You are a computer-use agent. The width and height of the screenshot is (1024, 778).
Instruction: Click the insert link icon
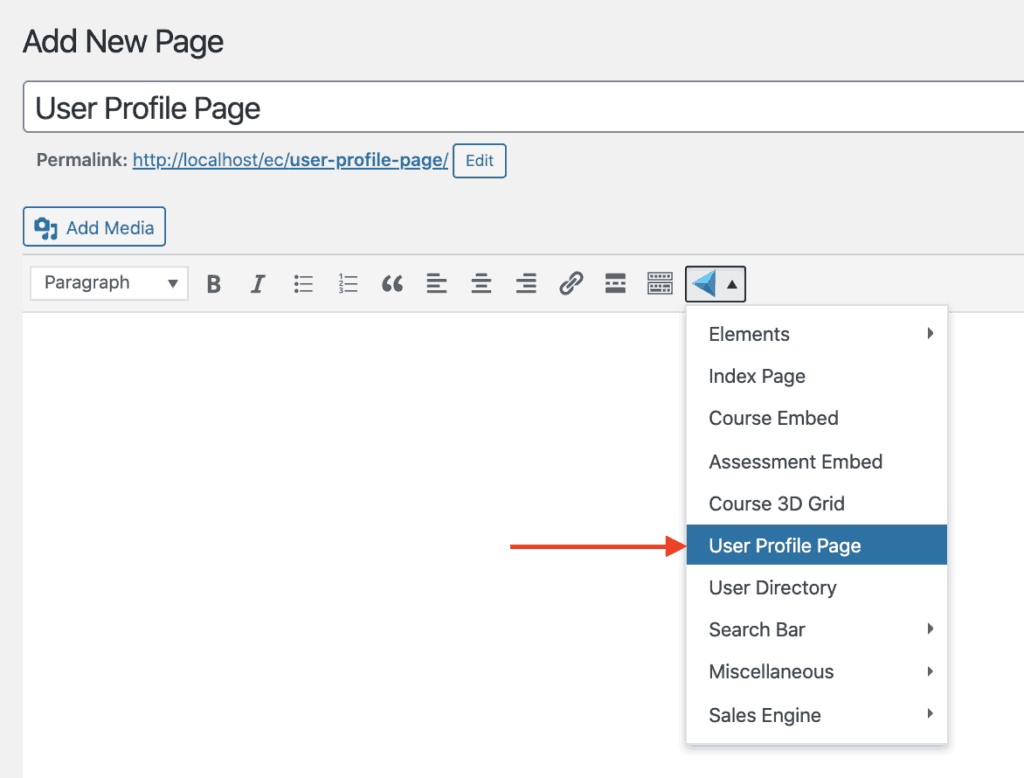click(x=571, y=284)
